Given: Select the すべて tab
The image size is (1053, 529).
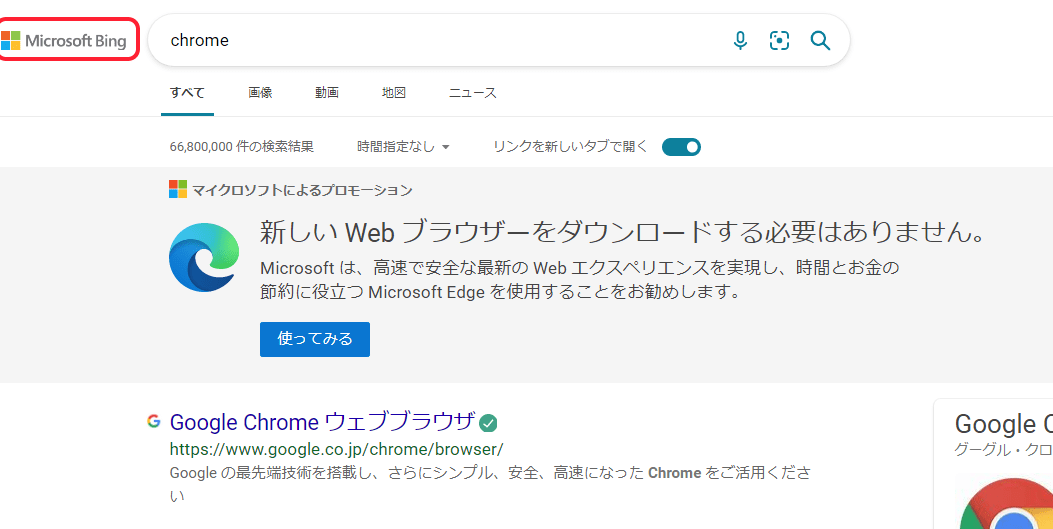Looking at the screenshot, I should (187, 93).
